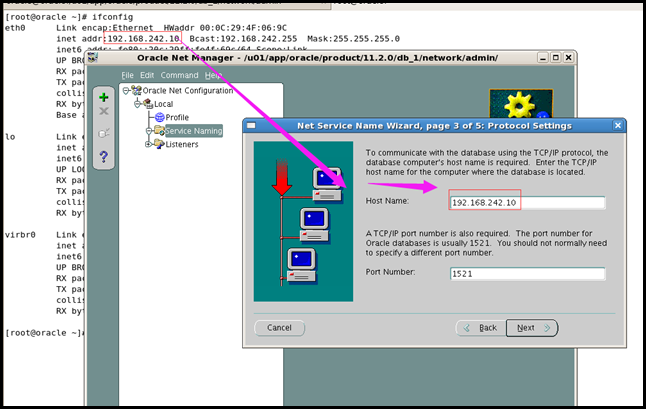Click the Local node icon
Viewport: 646px width, 409px height.
(x=148, y=104)
